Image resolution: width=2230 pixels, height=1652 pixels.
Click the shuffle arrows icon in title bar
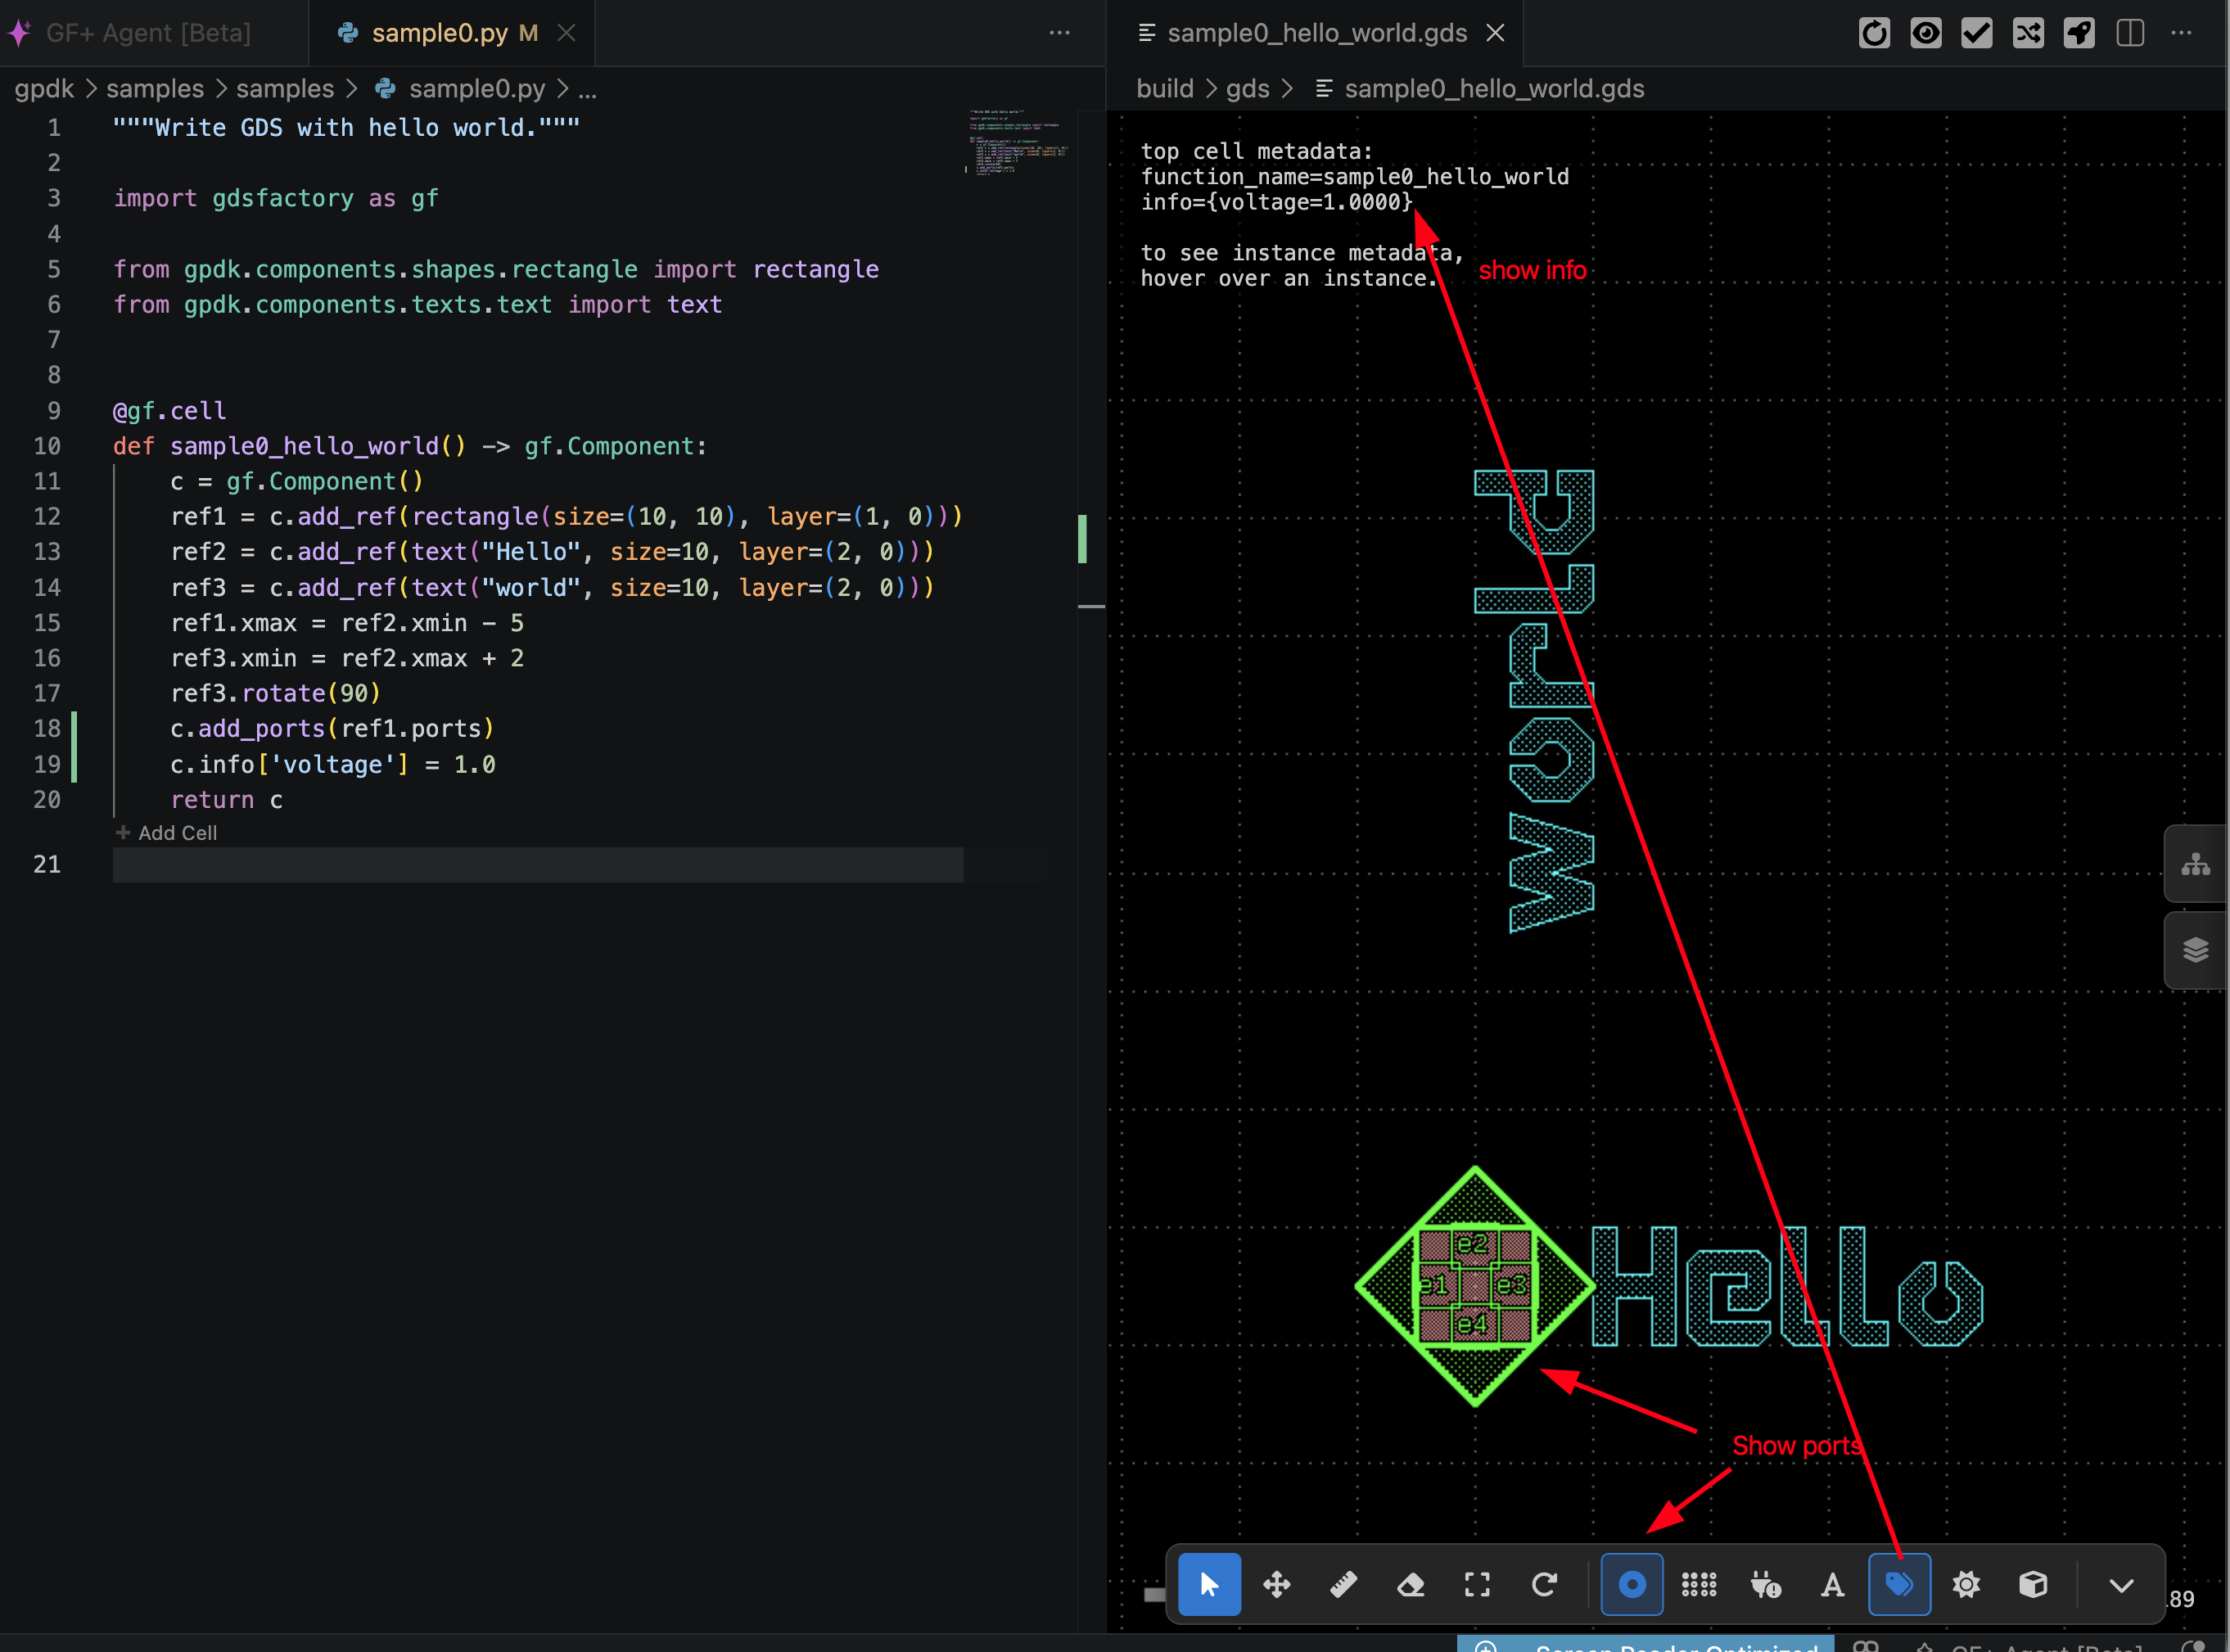click(2028, 33)
